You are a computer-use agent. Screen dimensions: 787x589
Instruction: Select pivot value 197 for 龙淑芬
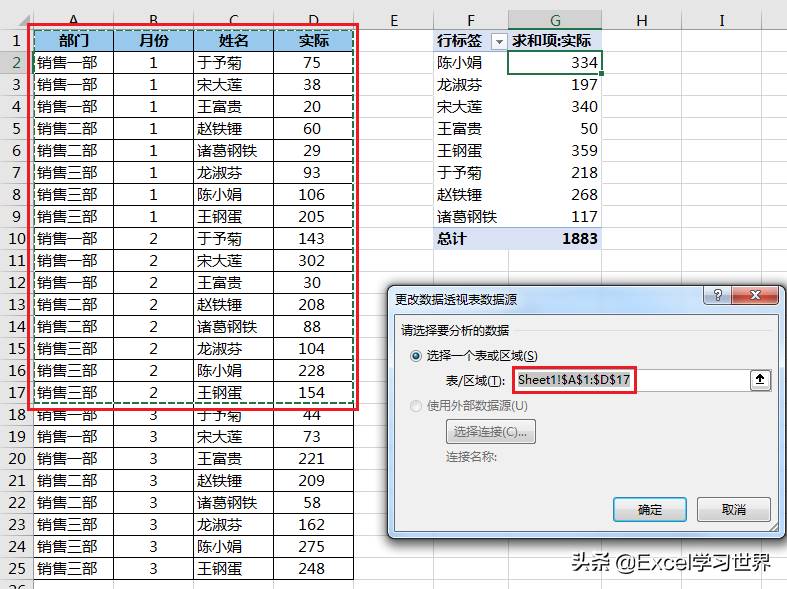click(x=555, y=85)
